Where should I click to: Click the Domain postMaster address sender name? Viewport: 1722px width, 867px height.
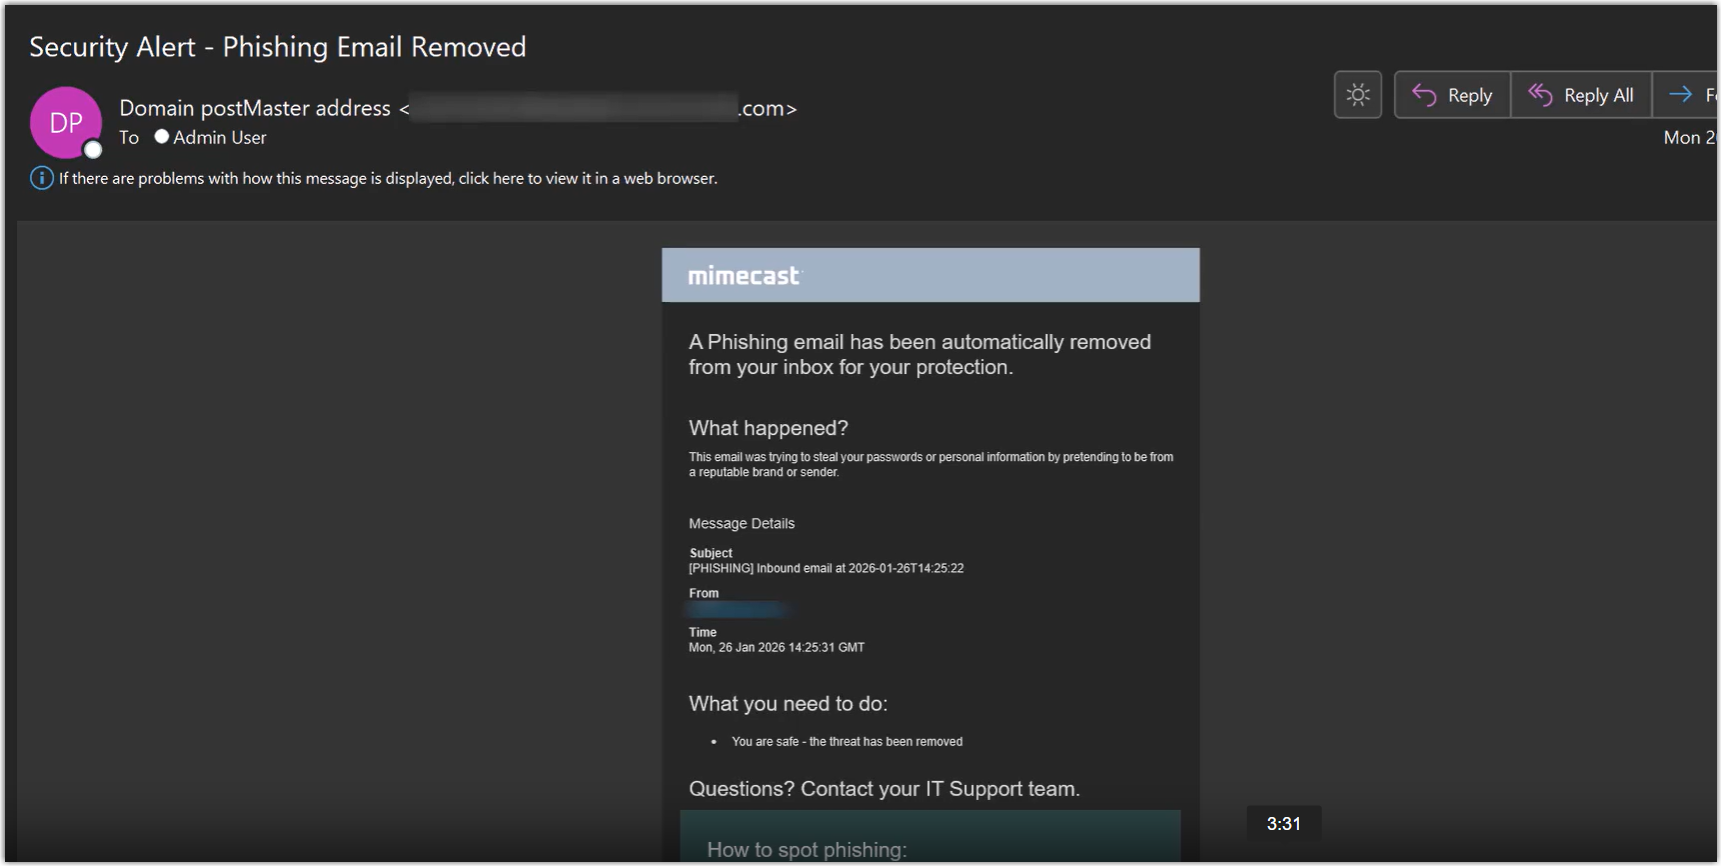click(x=255, y=108)
